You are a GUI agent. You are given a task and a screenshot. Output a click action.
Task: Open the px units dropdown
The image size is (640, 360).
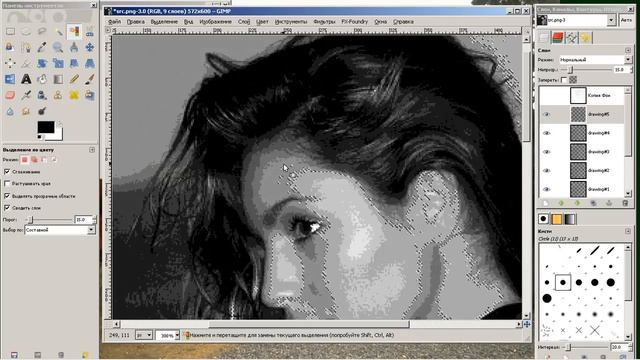coord(144,335)
